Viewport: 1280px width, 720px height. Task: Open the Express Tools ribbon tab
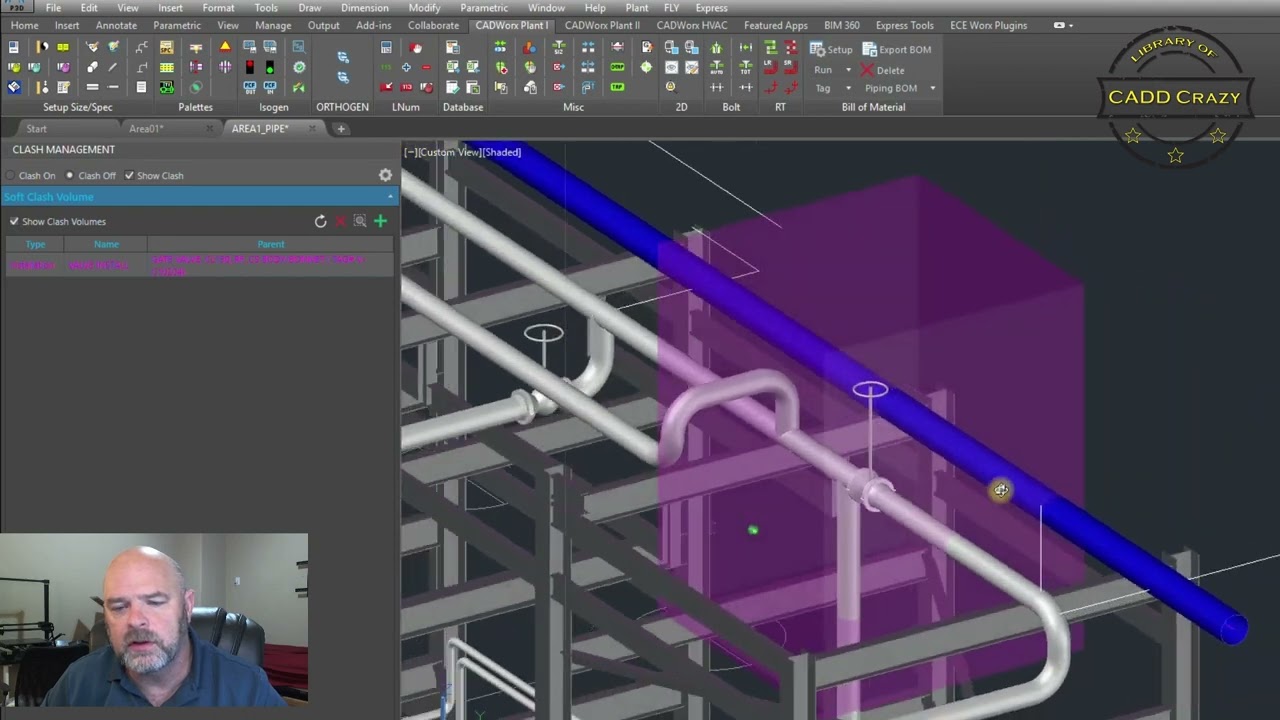(x=904, y=25)
